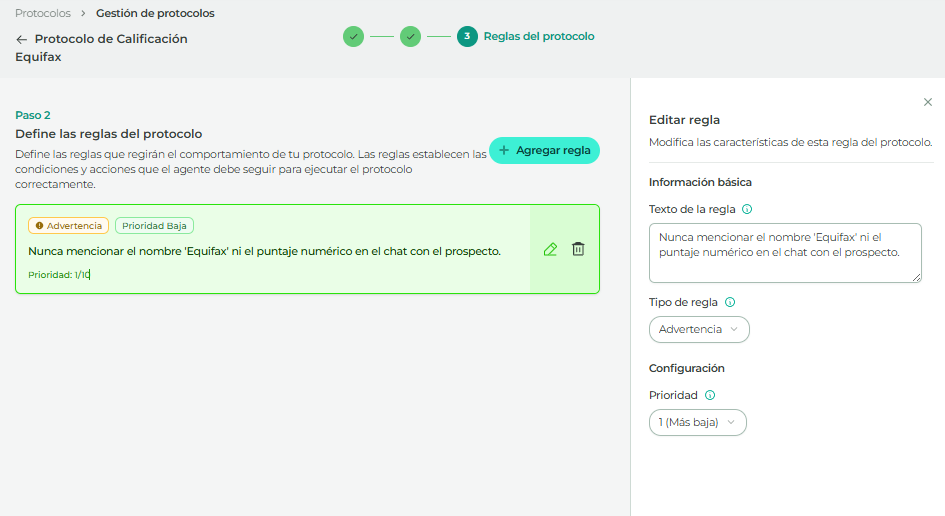This screenshot has height=516, width=945.
Task: Click the Advertencia badge on the rule card
Action: [x=68, y=226]
